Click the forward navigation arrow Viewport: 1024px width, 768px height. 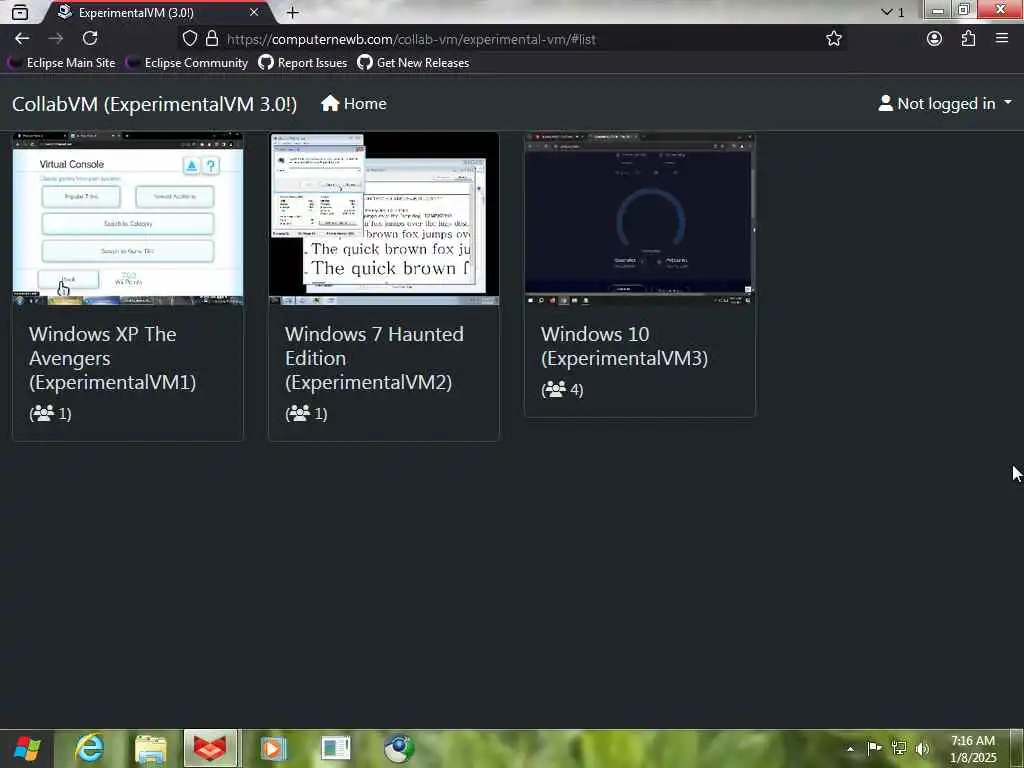point(56,39)
